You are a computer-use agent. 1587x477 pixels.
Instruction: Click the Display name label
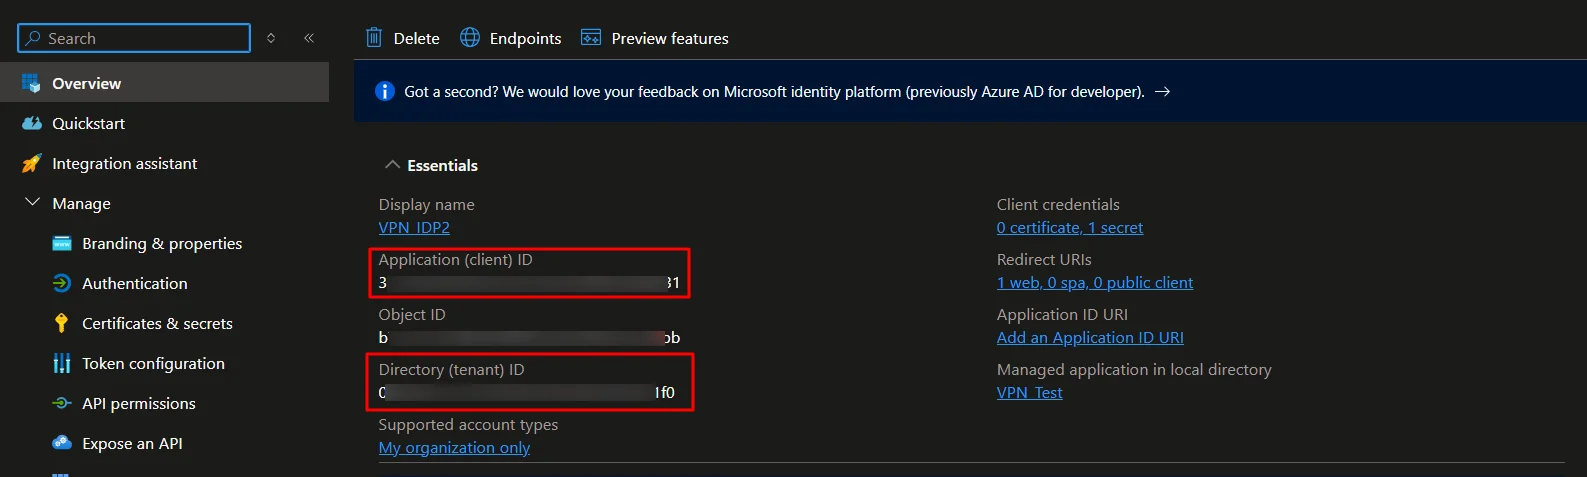426,204
